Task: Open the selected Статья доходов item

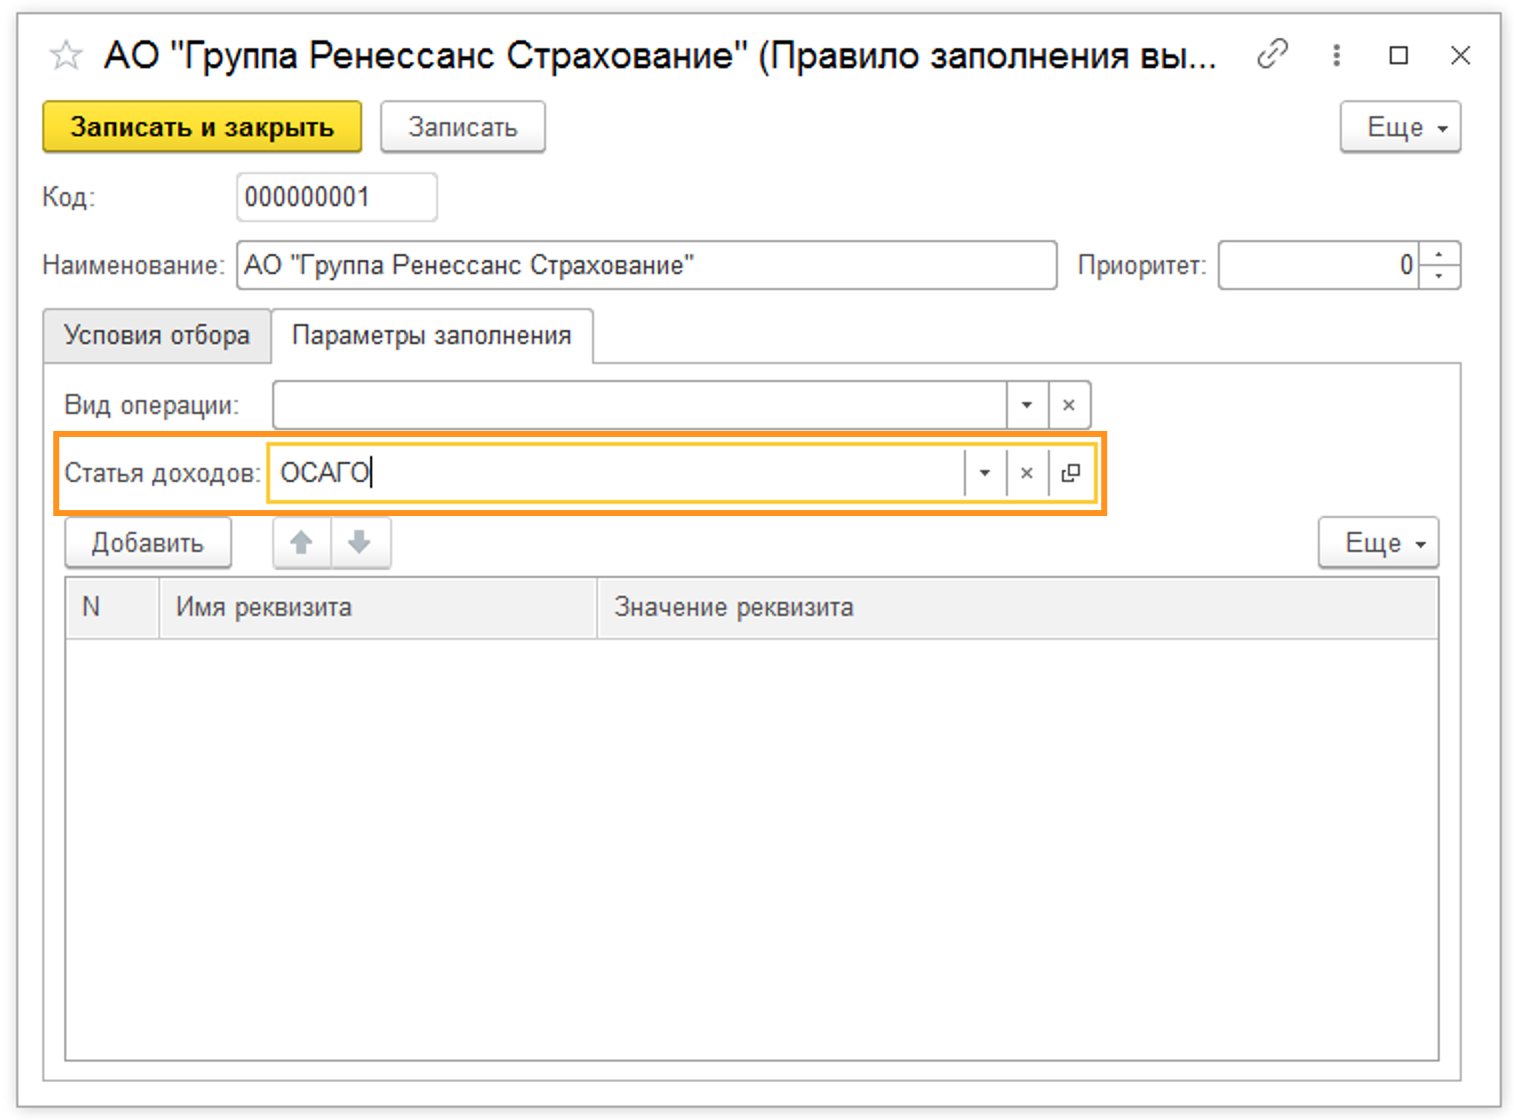Action: (1071, 473)
